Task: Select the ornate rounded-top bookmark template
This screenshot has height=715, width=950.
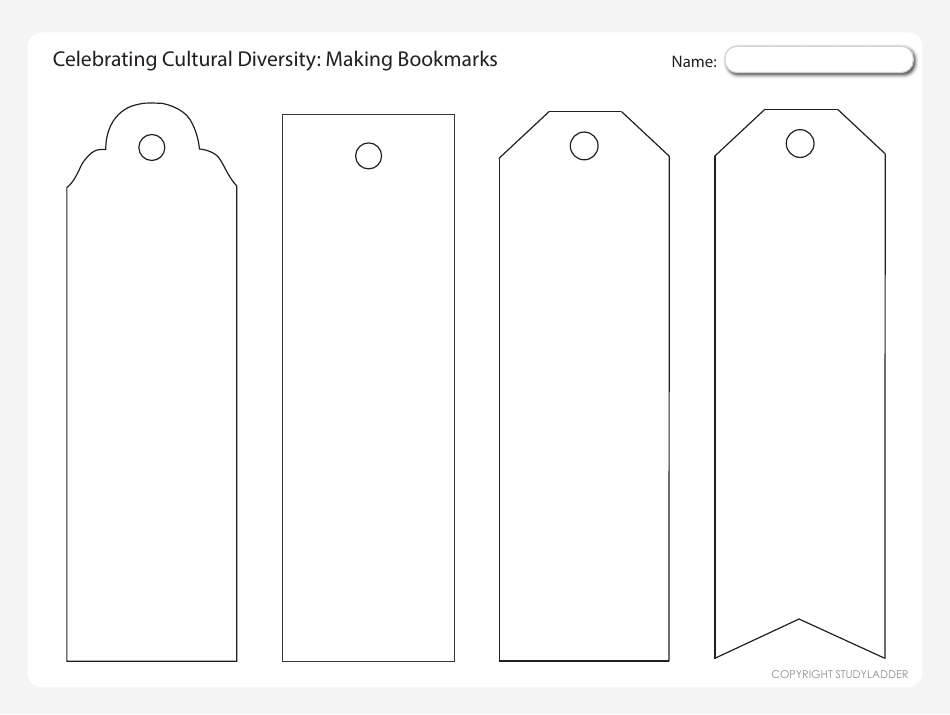Action: coord(151,400)
